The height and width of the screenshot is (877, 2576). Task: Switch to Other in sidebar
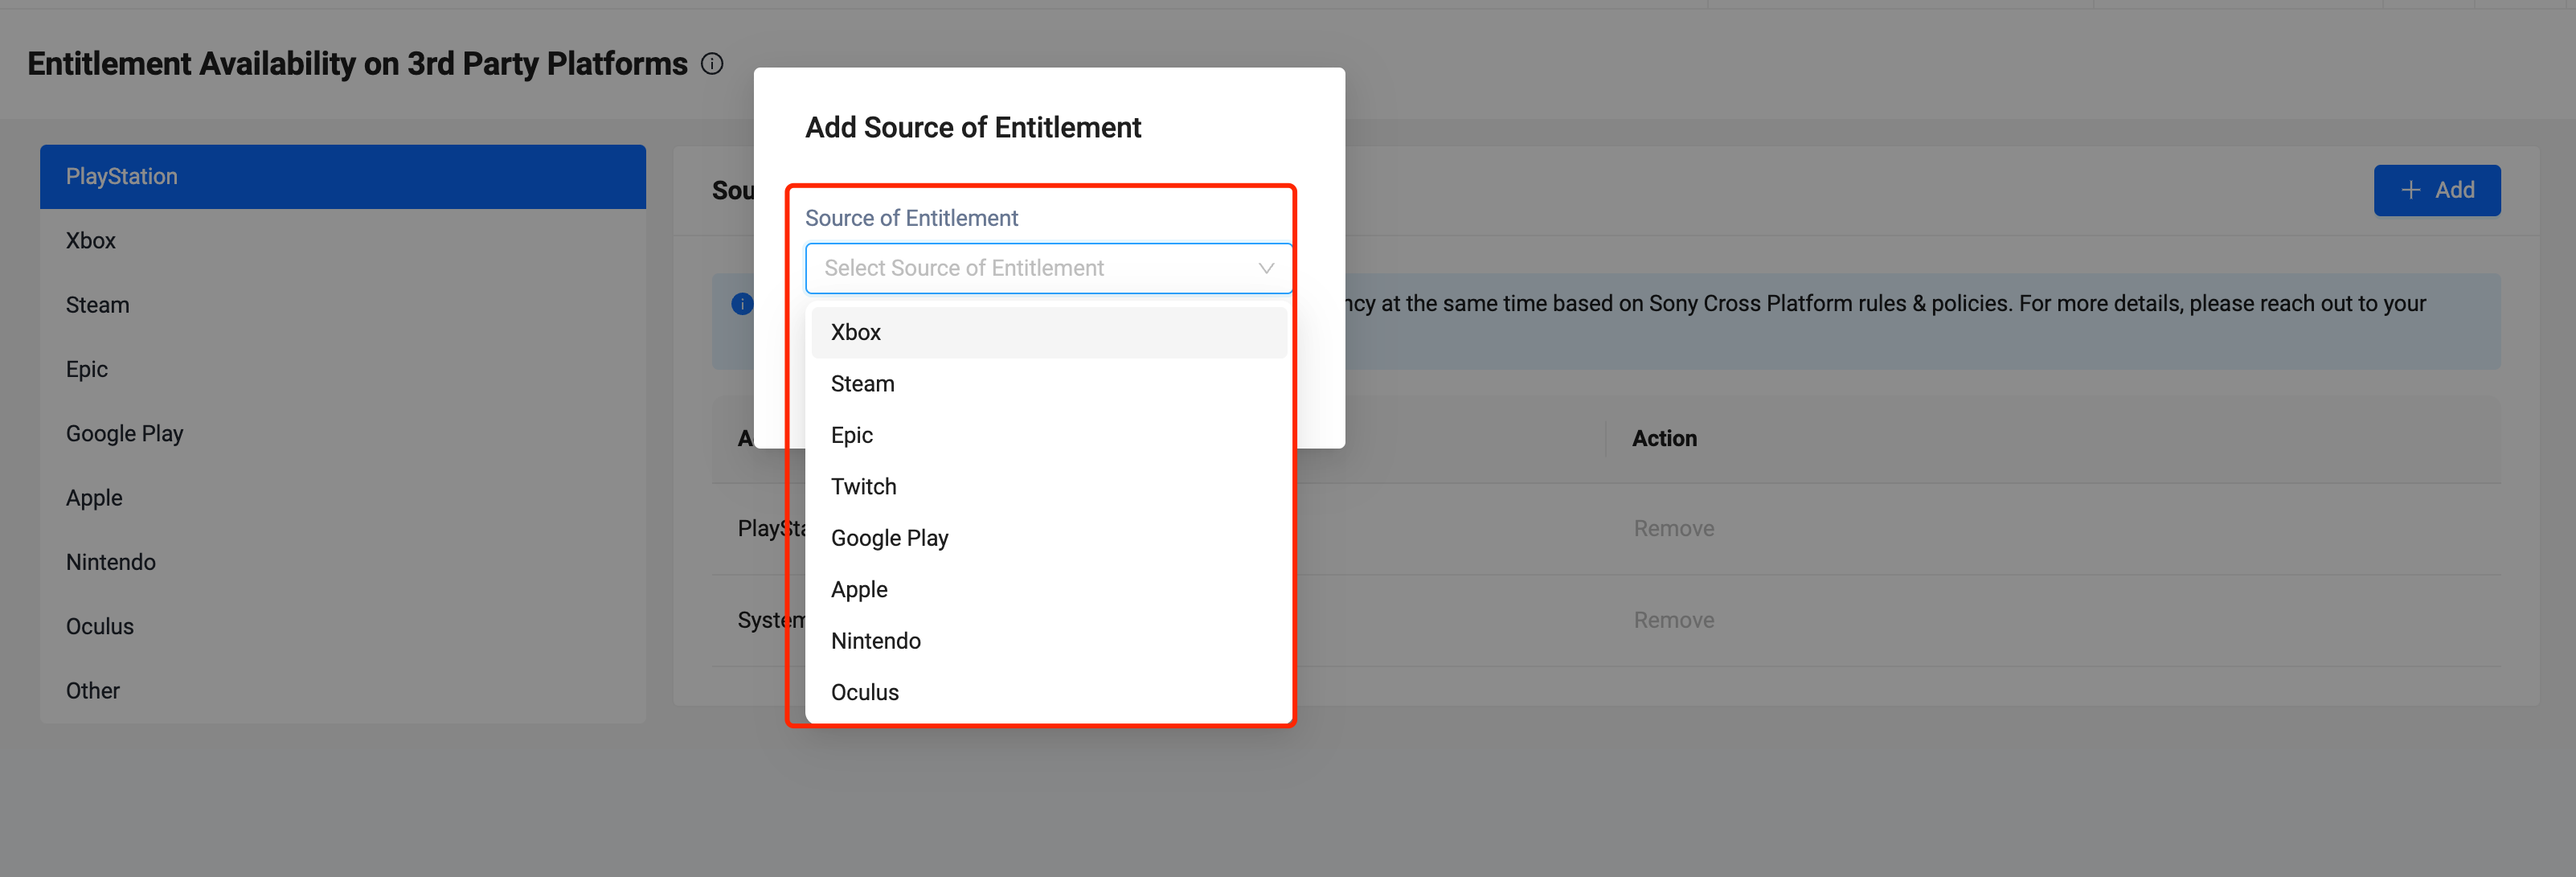click(343, 691)
